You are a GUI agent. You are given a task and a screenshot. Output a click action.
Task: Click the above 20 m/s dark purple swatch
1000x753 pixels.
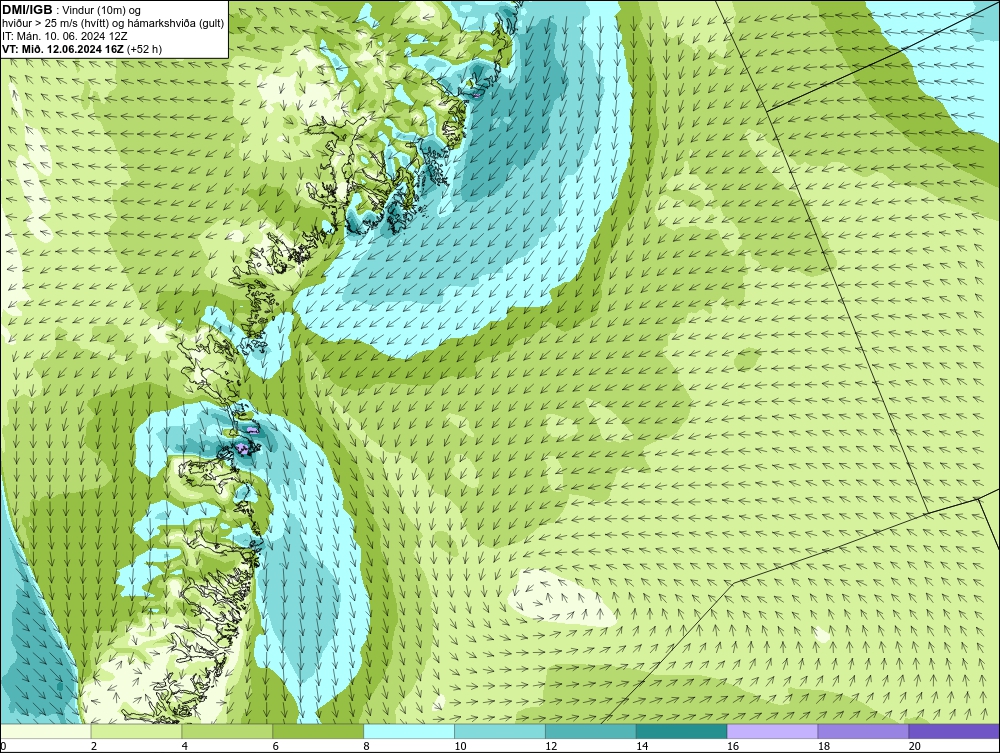(x=954, y=731)
